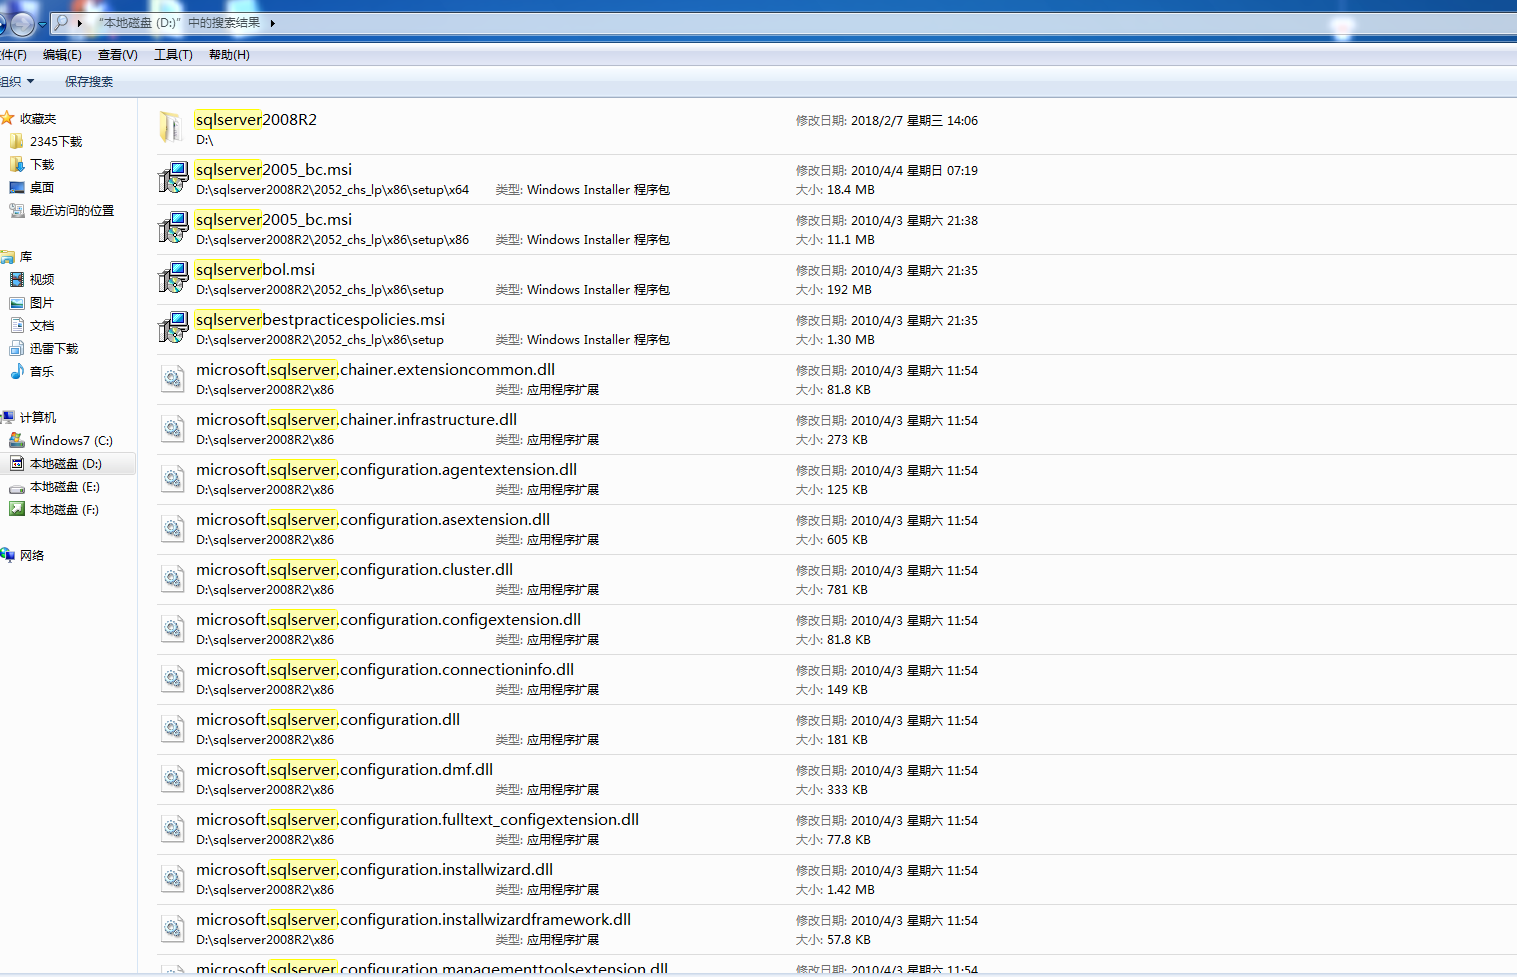Click microsoft.sqlserver.chainer.extensioncommon.dll file name
1517x977 pixels.
point(375,370)
